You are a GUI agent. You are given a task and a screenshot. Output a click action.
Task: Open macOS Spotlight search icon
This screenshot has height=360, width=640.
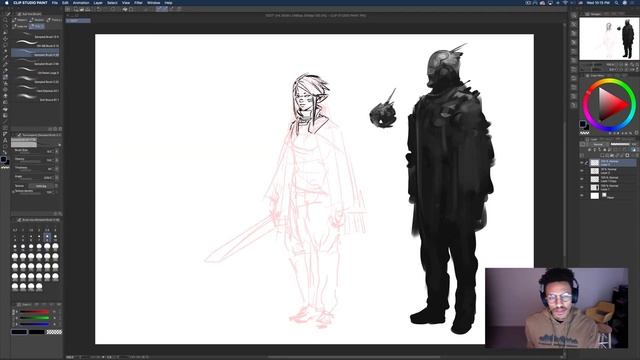(x=616, y=2)
